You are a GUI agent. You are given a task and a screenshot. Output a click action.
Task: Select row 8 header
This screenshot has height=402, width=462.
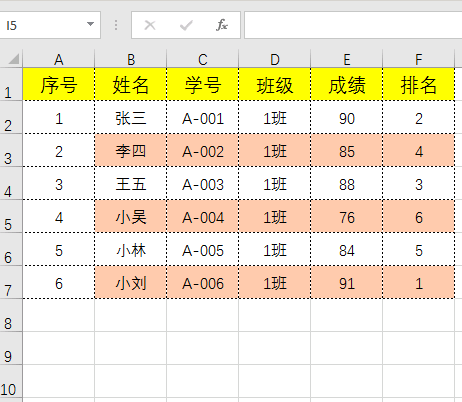11,315
